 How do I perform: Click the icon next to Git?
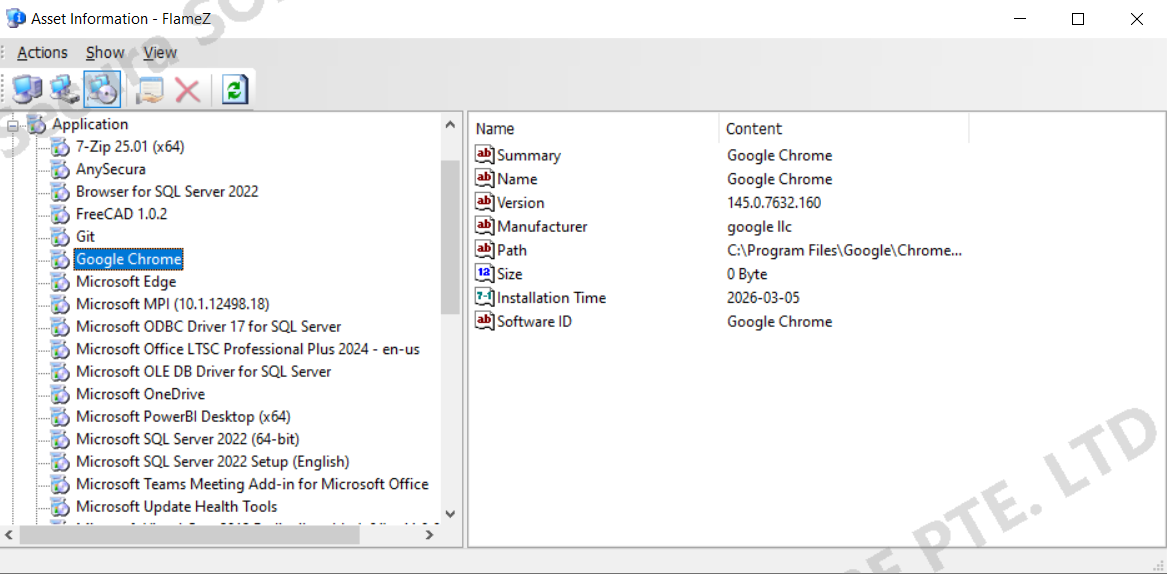[60, 237]
